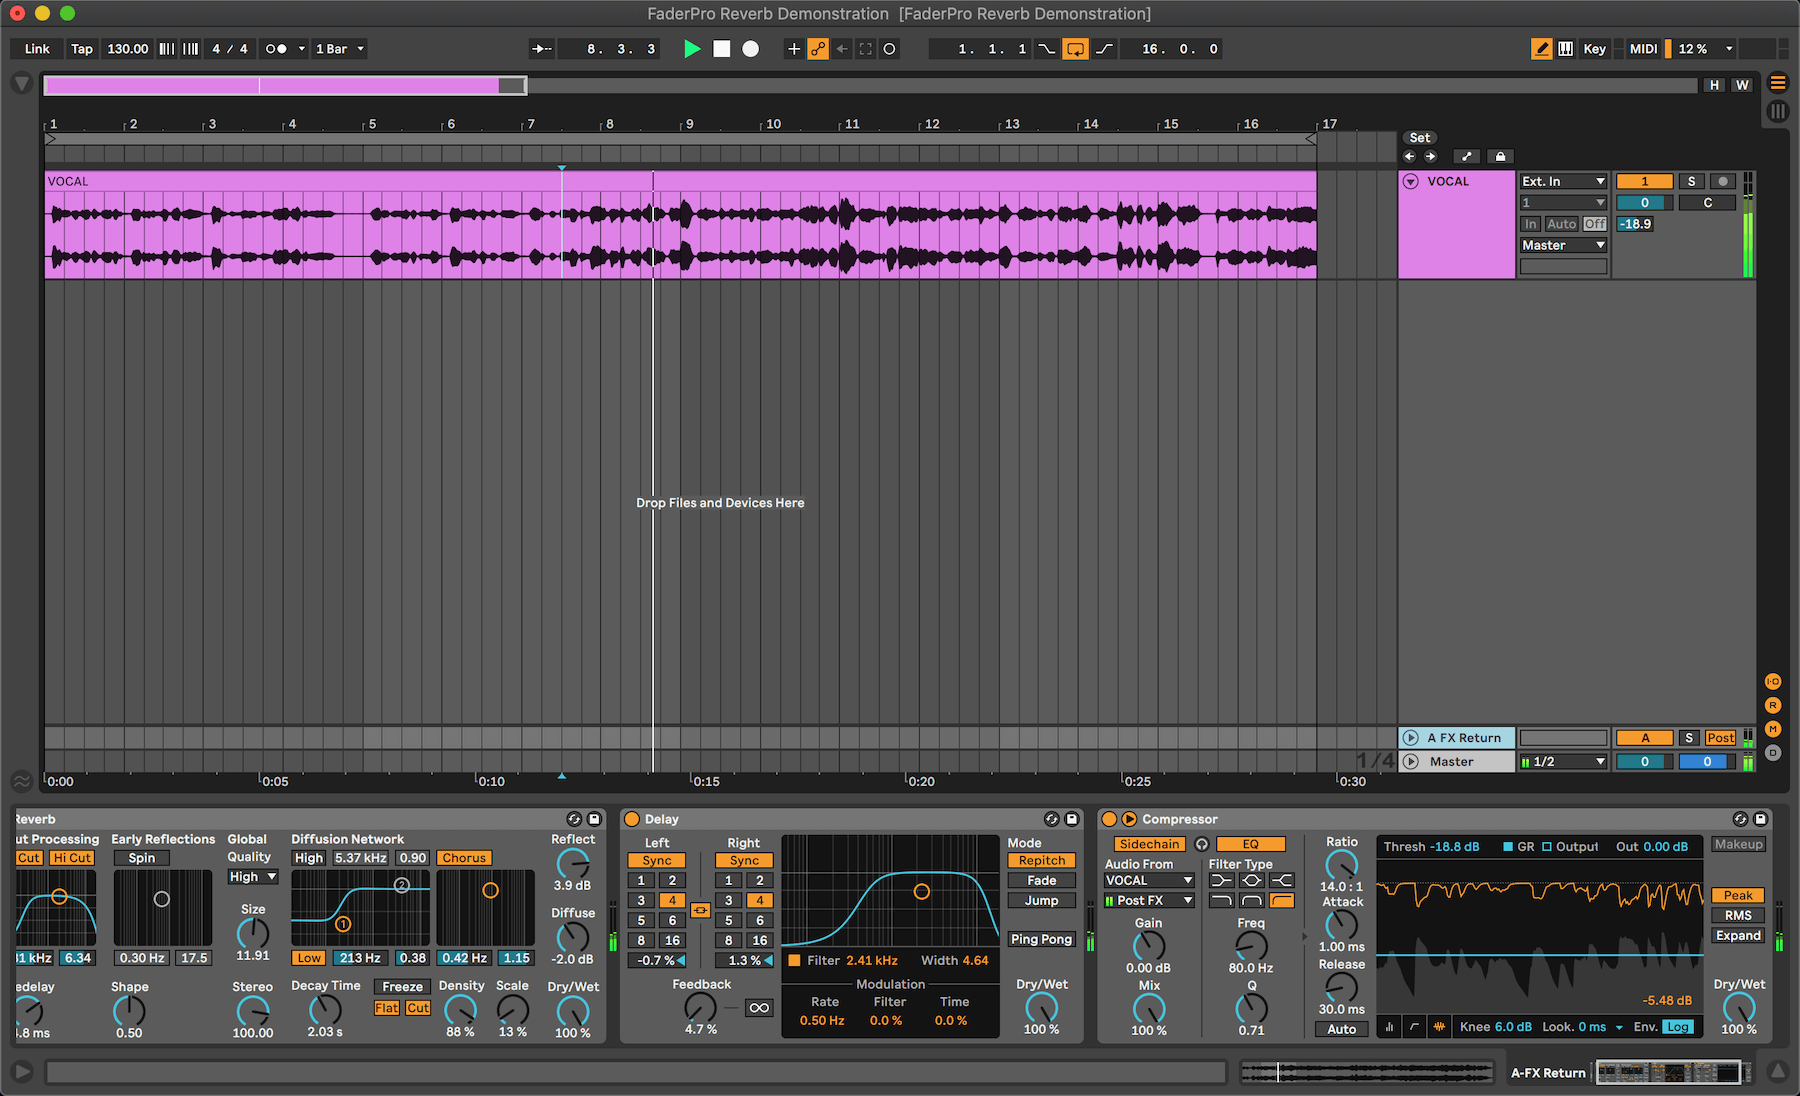Toggle the Compressor device activator
The image size is (1800, 1096).
(1109, 819)
